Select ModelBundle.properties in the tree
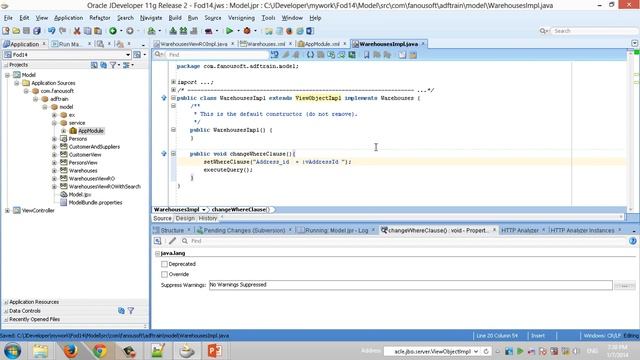The image size is (640, 360). pos(95,203)
